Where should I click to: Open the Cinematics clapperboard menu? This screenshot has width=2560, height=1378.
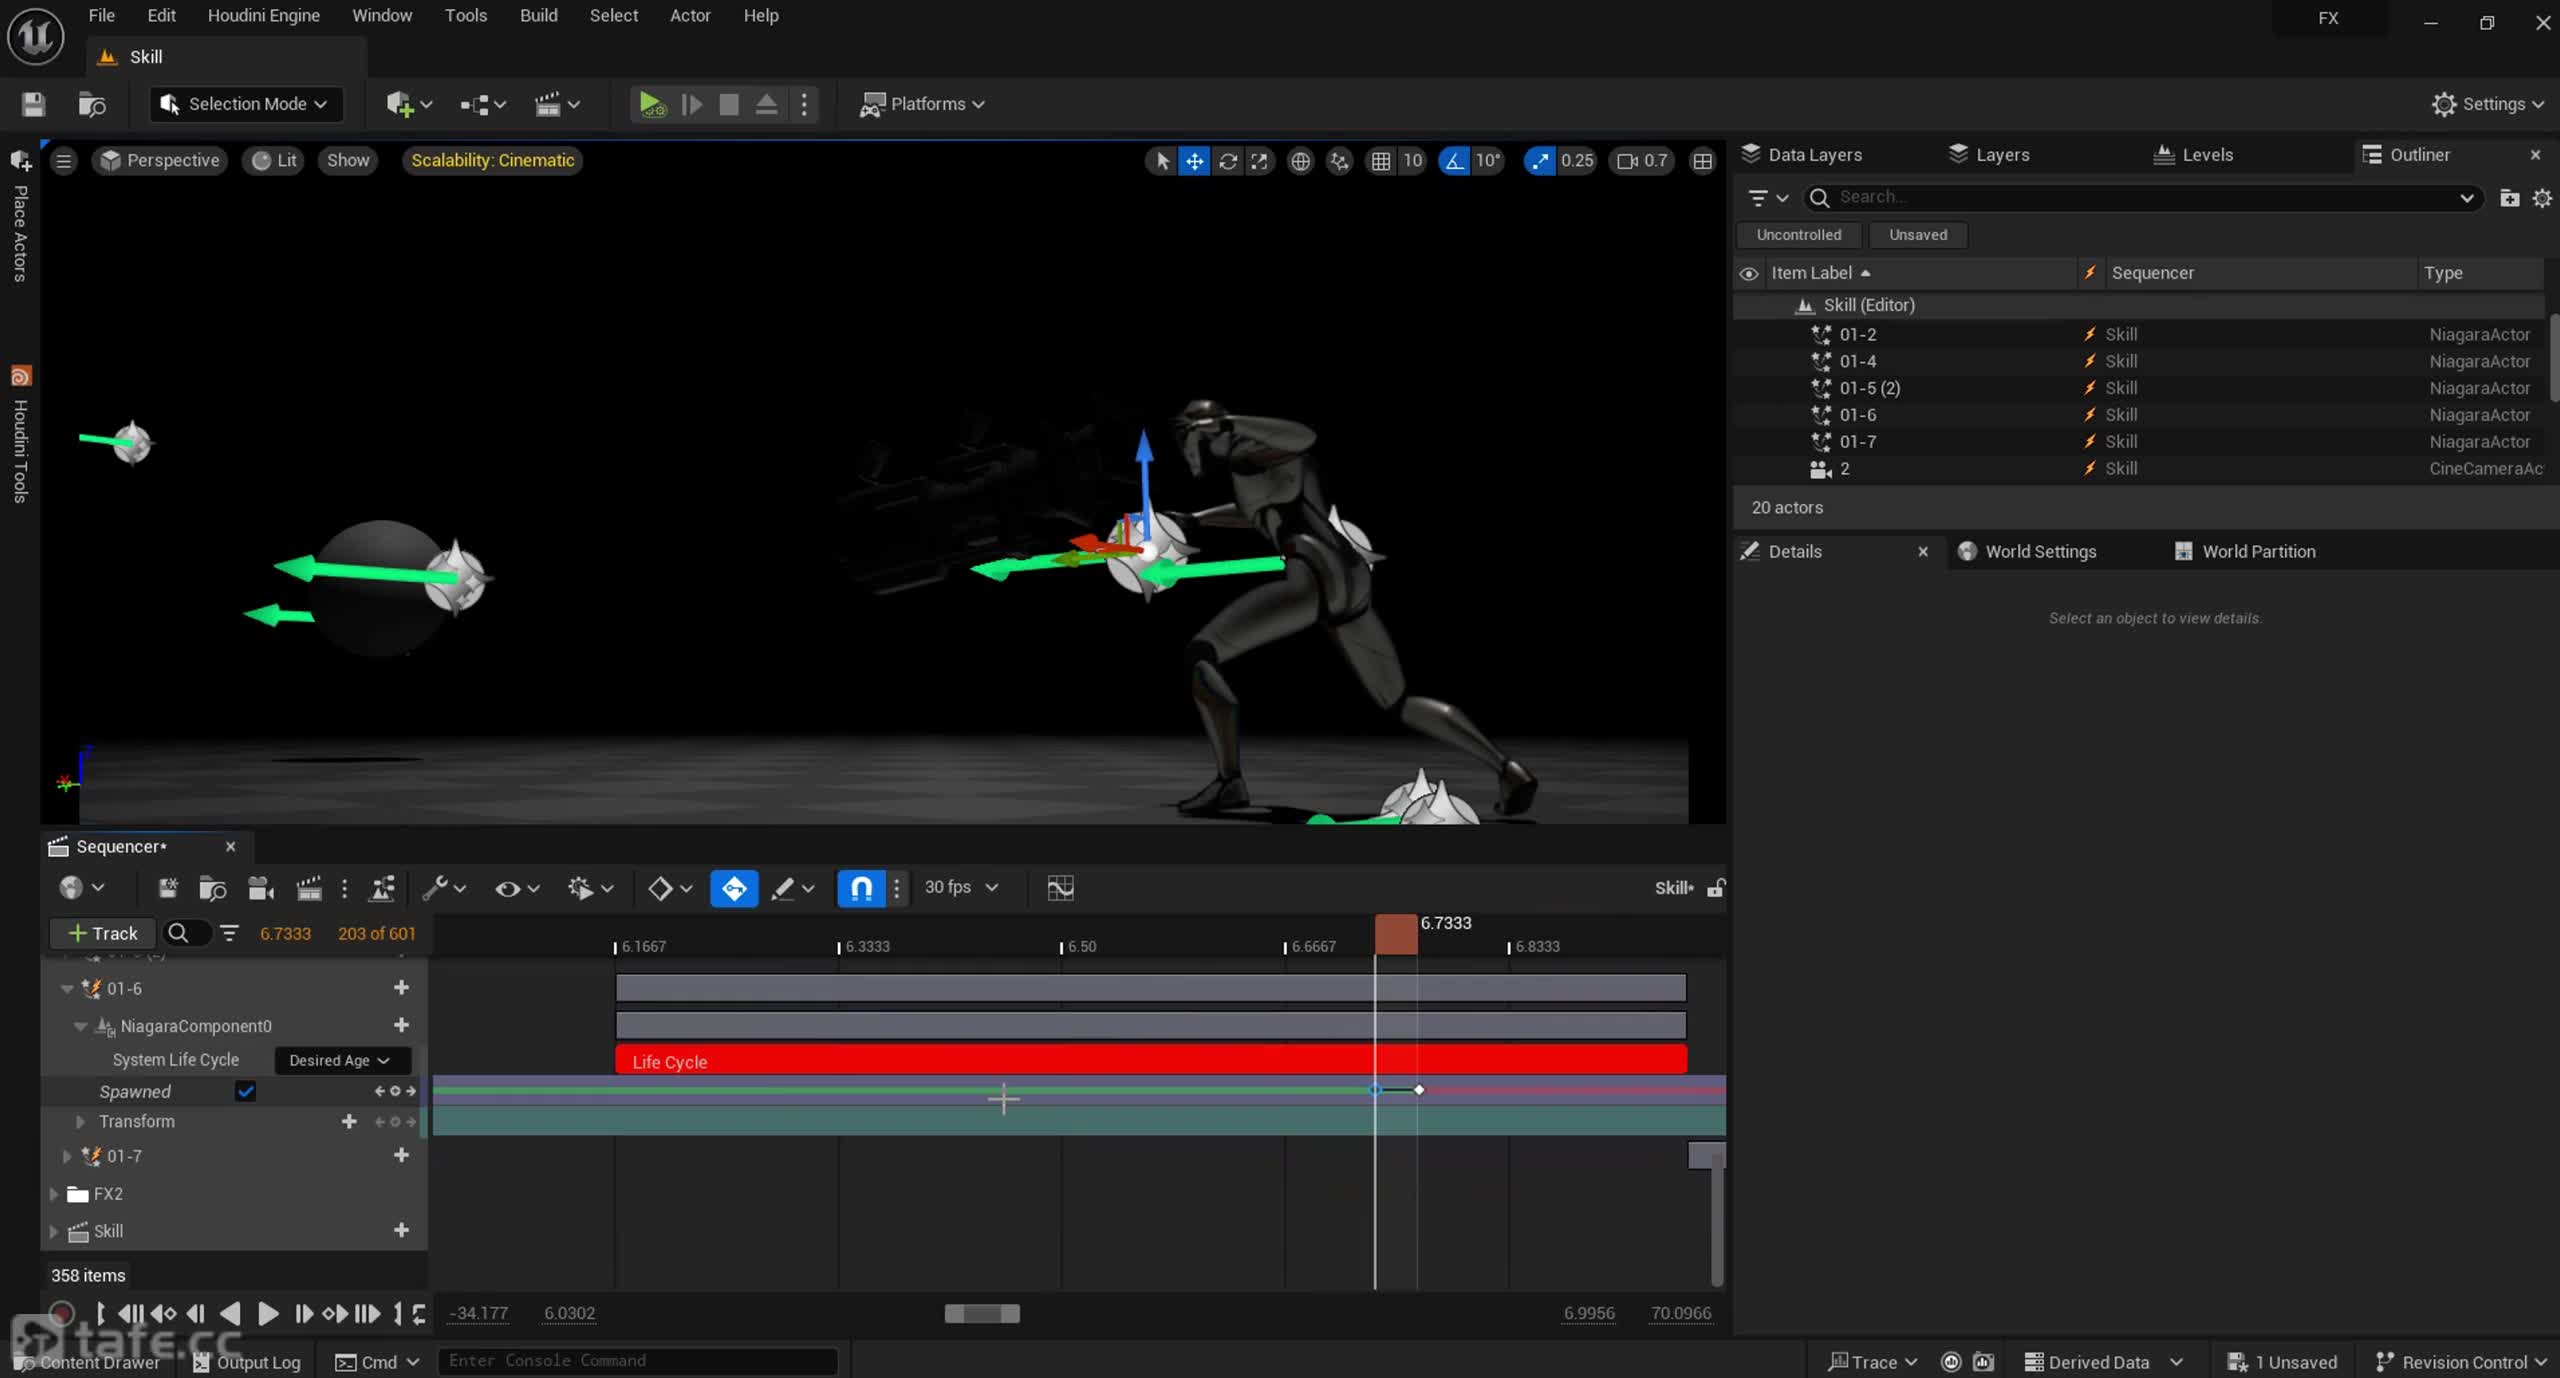(x=557, y=104)
